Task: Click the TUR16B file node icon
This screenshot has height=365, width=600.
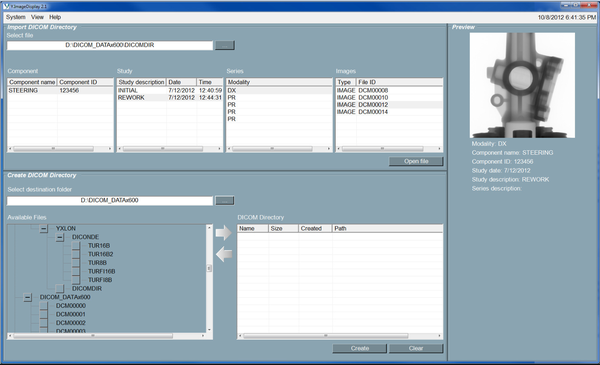Action: tap(76, 246)
